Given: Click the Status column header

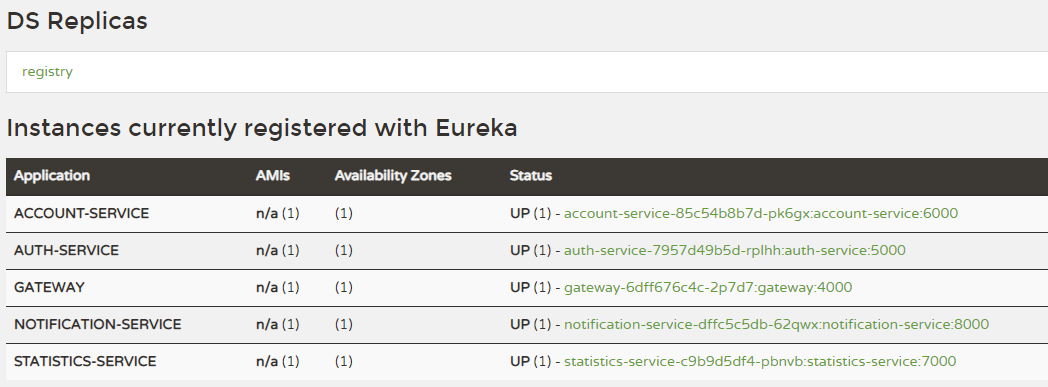Looking at the screenshot, I should [531, 176].
